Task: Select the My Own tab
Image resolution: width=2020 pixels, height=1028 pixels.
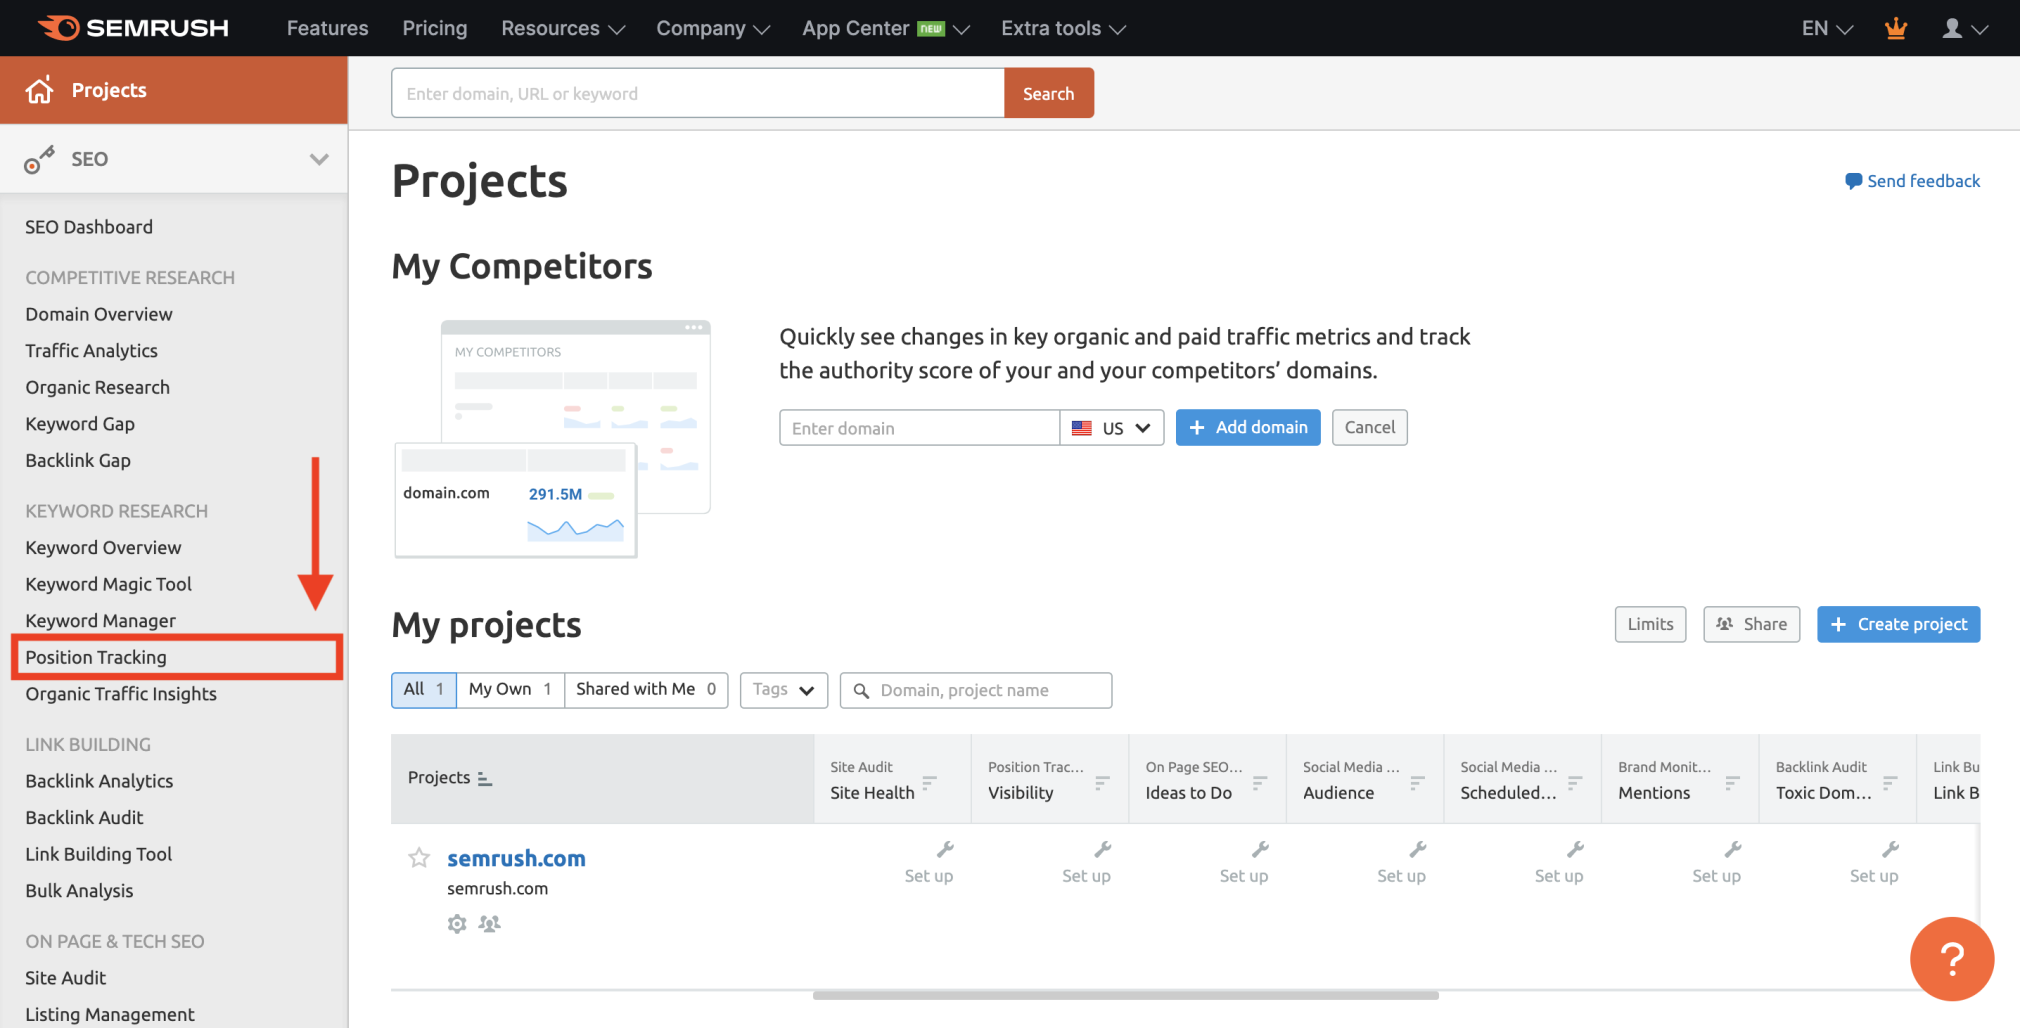Action: coord(510,690)
